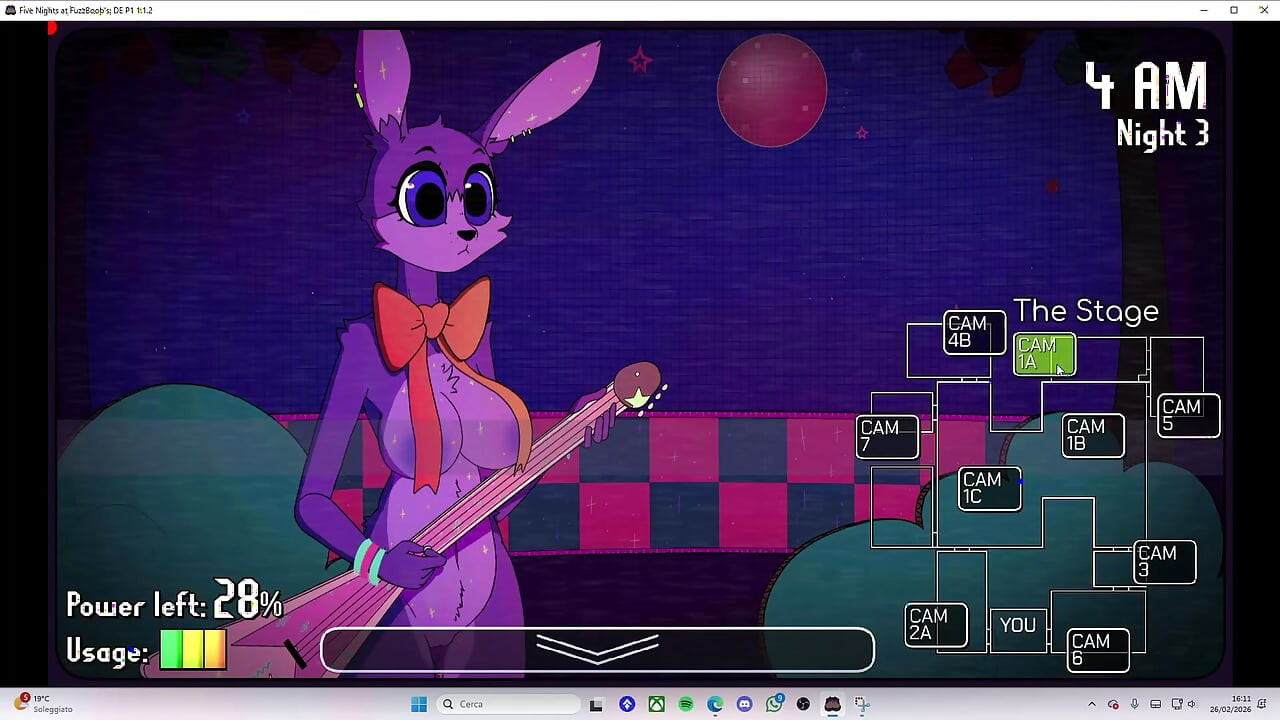Select the CAM 7 camera
This screenshot has width=1280, height=720.
[887, 436]
